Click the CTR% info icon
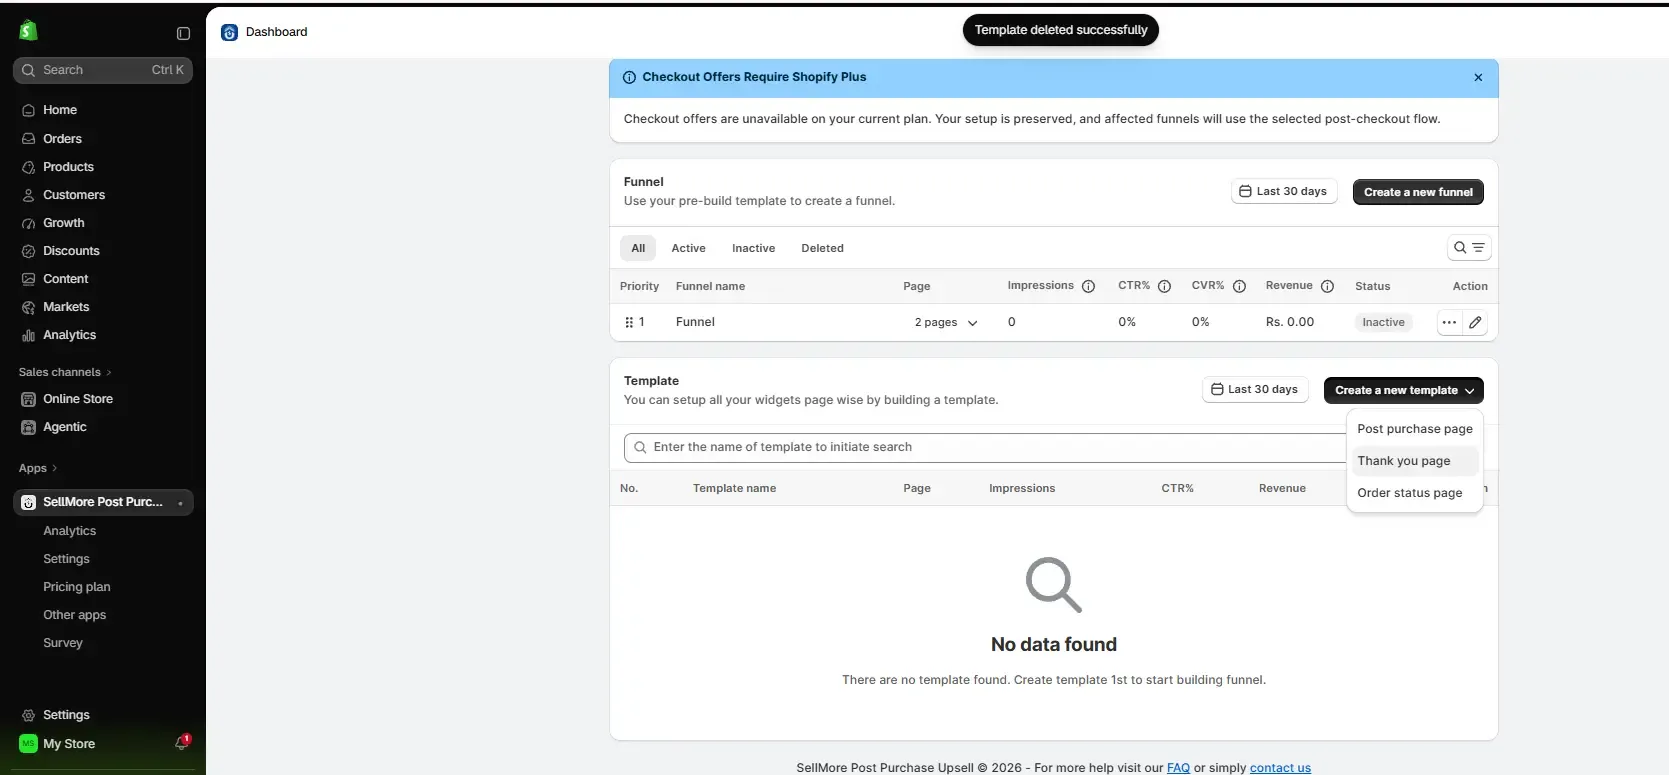Image resolution: width=1669 pixels, height=775 pixels. [1164, 286]
